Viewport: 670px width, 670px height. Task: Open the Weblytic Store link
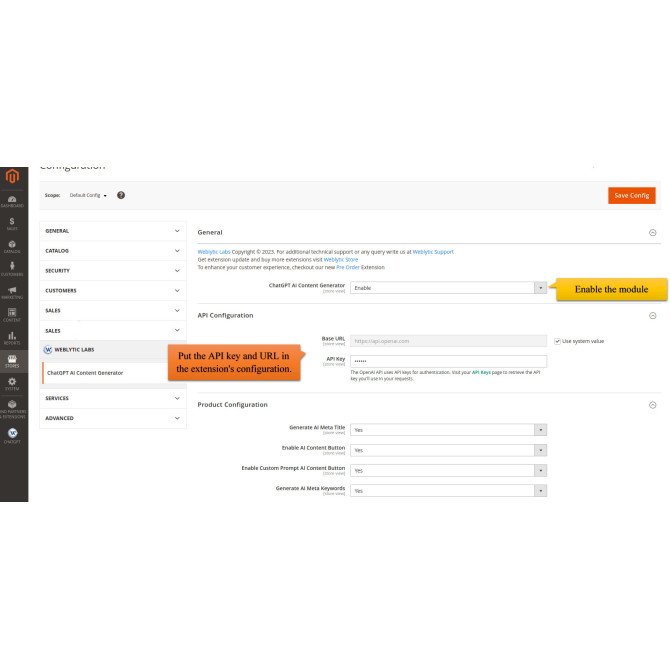(341, 260)
